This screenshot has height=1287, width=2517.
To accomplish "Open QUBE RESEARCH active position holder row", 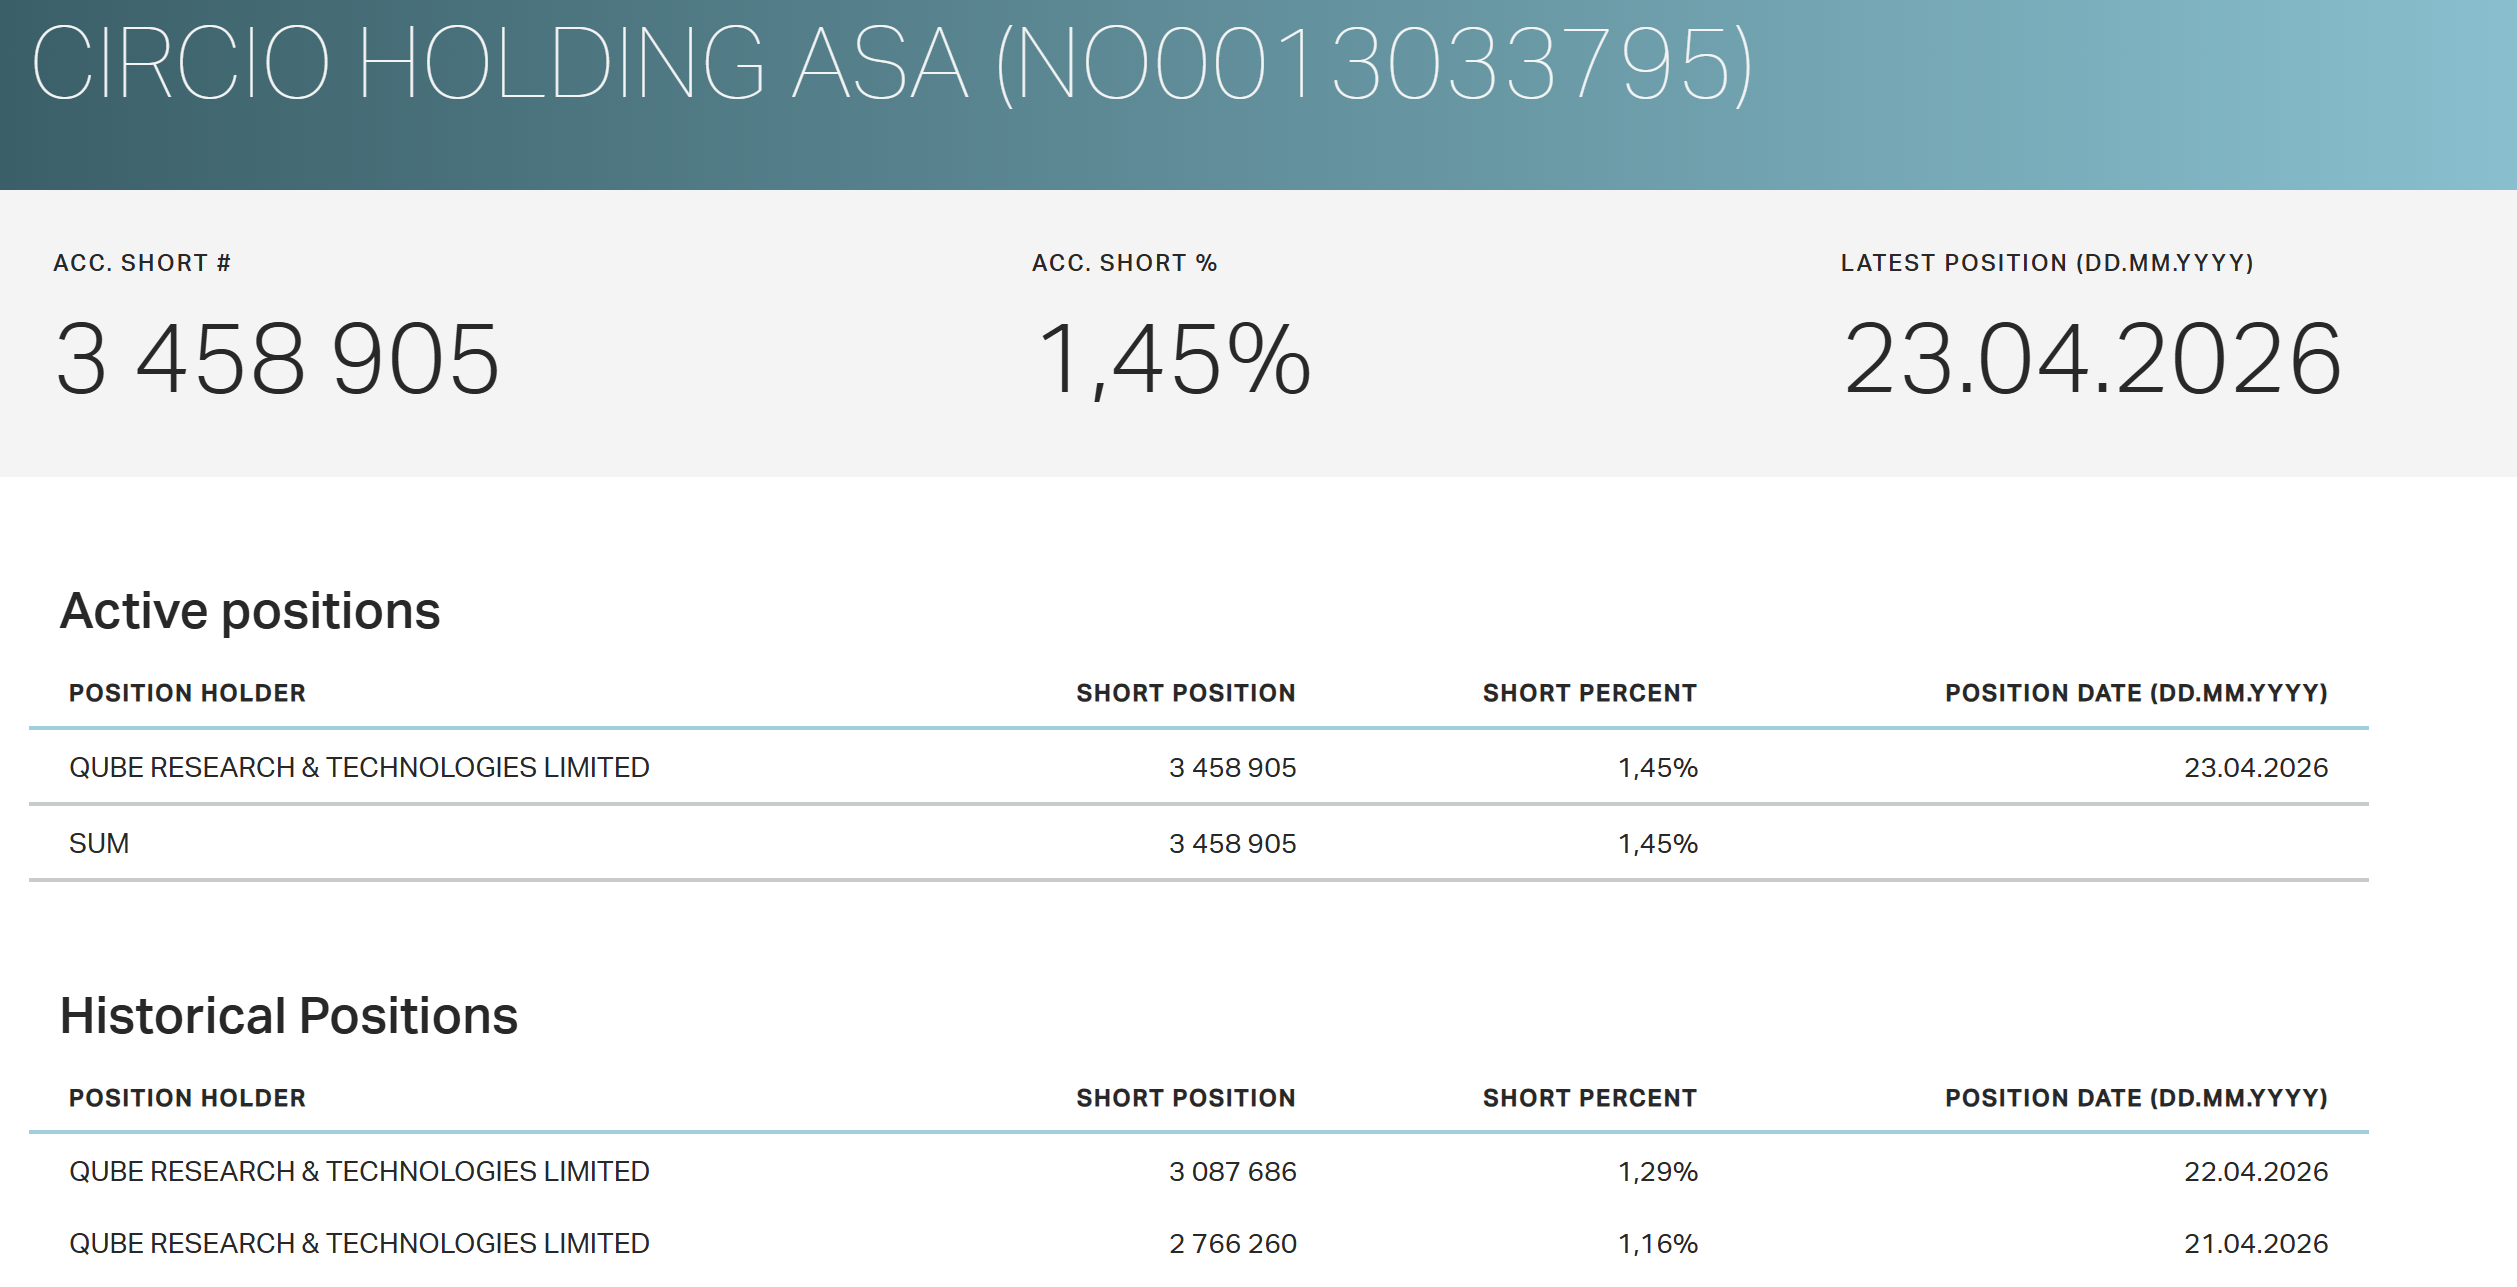I will (359, 767).
